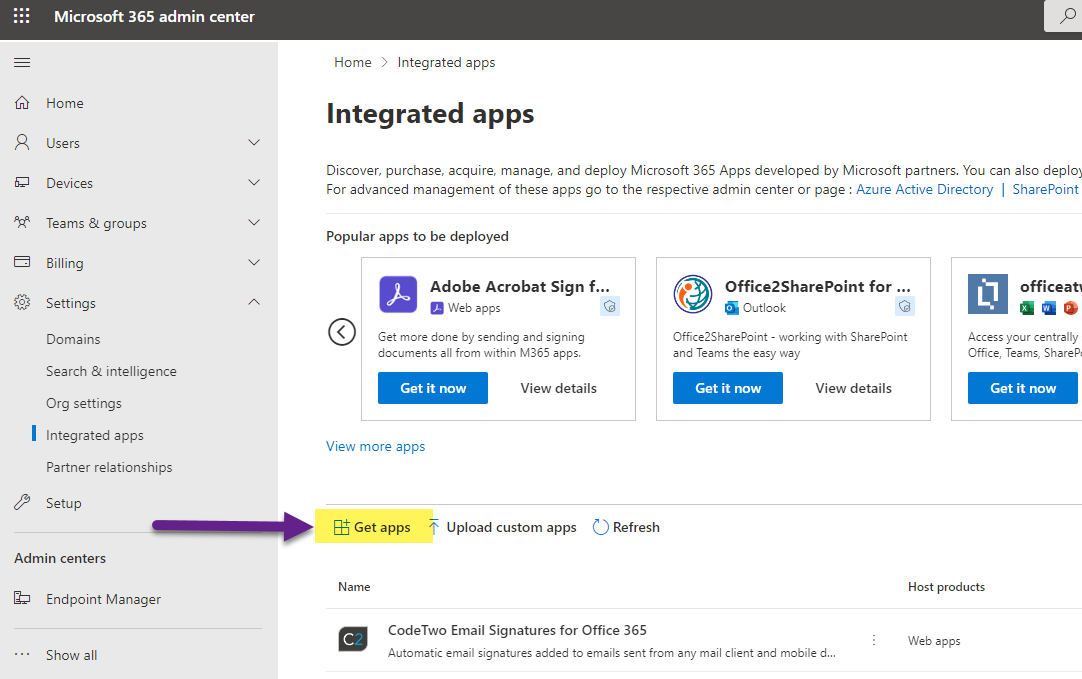Click Integrated apps in the breadcrumb

tap(446, 62)
